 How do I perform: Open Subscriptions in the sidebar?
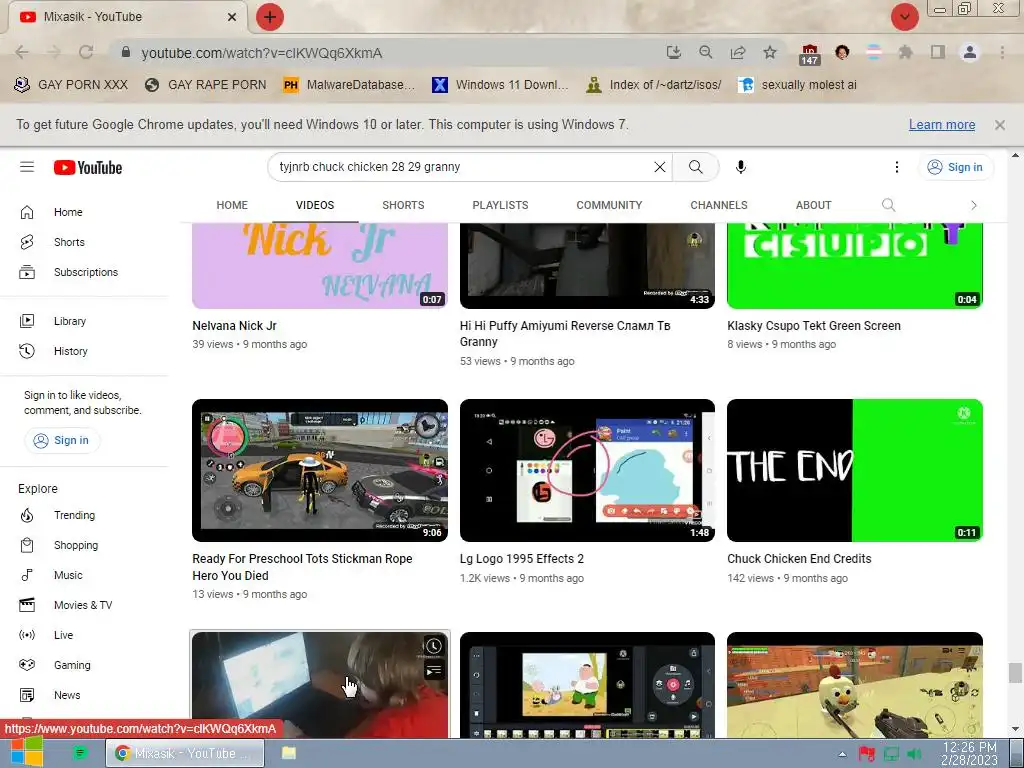[x=85, y=272]
